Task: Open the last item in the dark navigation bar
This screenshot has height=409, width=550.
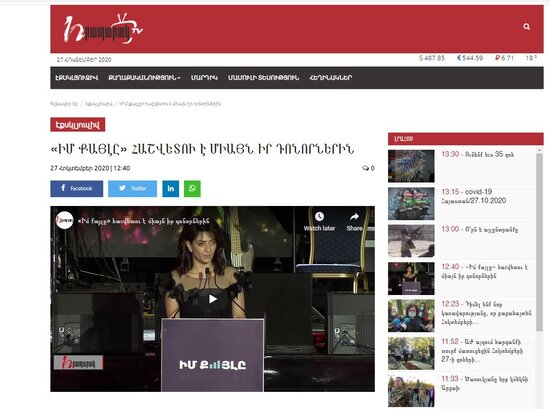Action: [330, 78]
